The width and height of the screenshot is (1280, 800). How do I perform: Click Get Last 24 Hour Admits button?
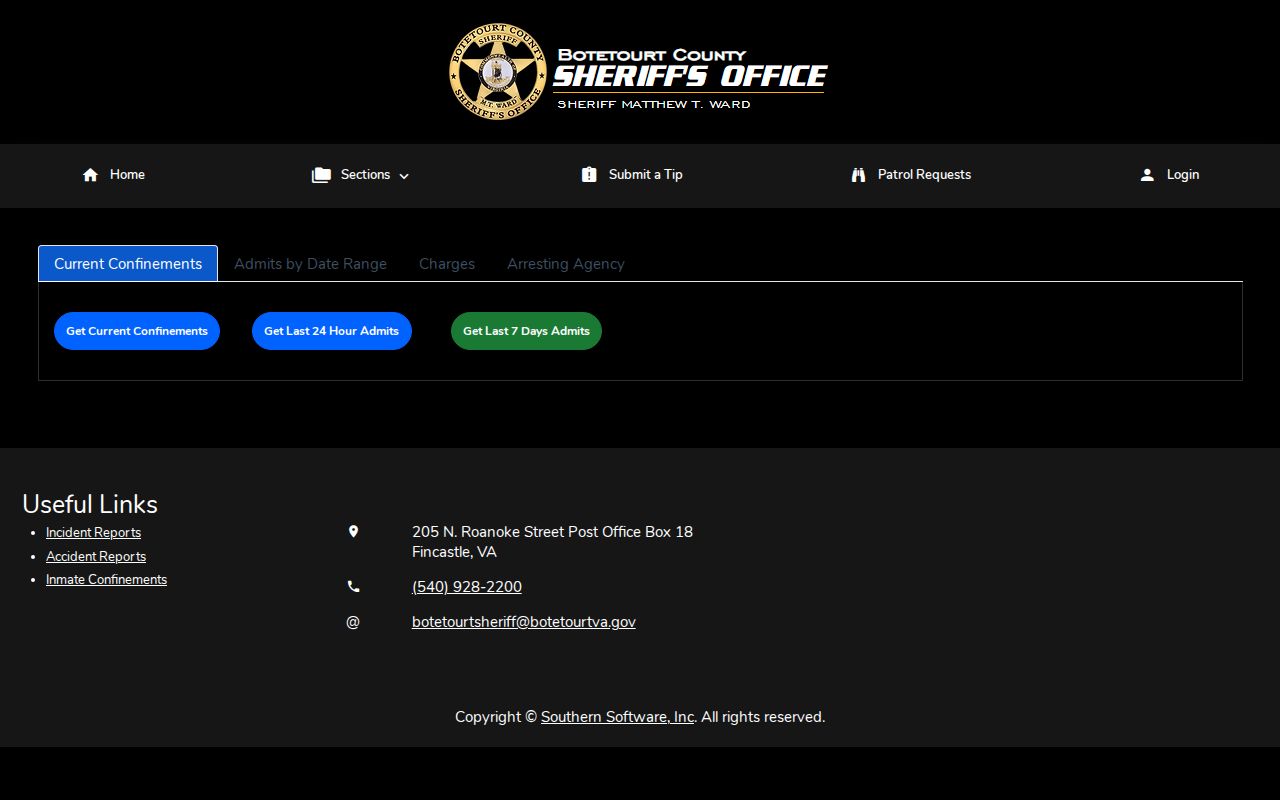[x=332, y=331]
